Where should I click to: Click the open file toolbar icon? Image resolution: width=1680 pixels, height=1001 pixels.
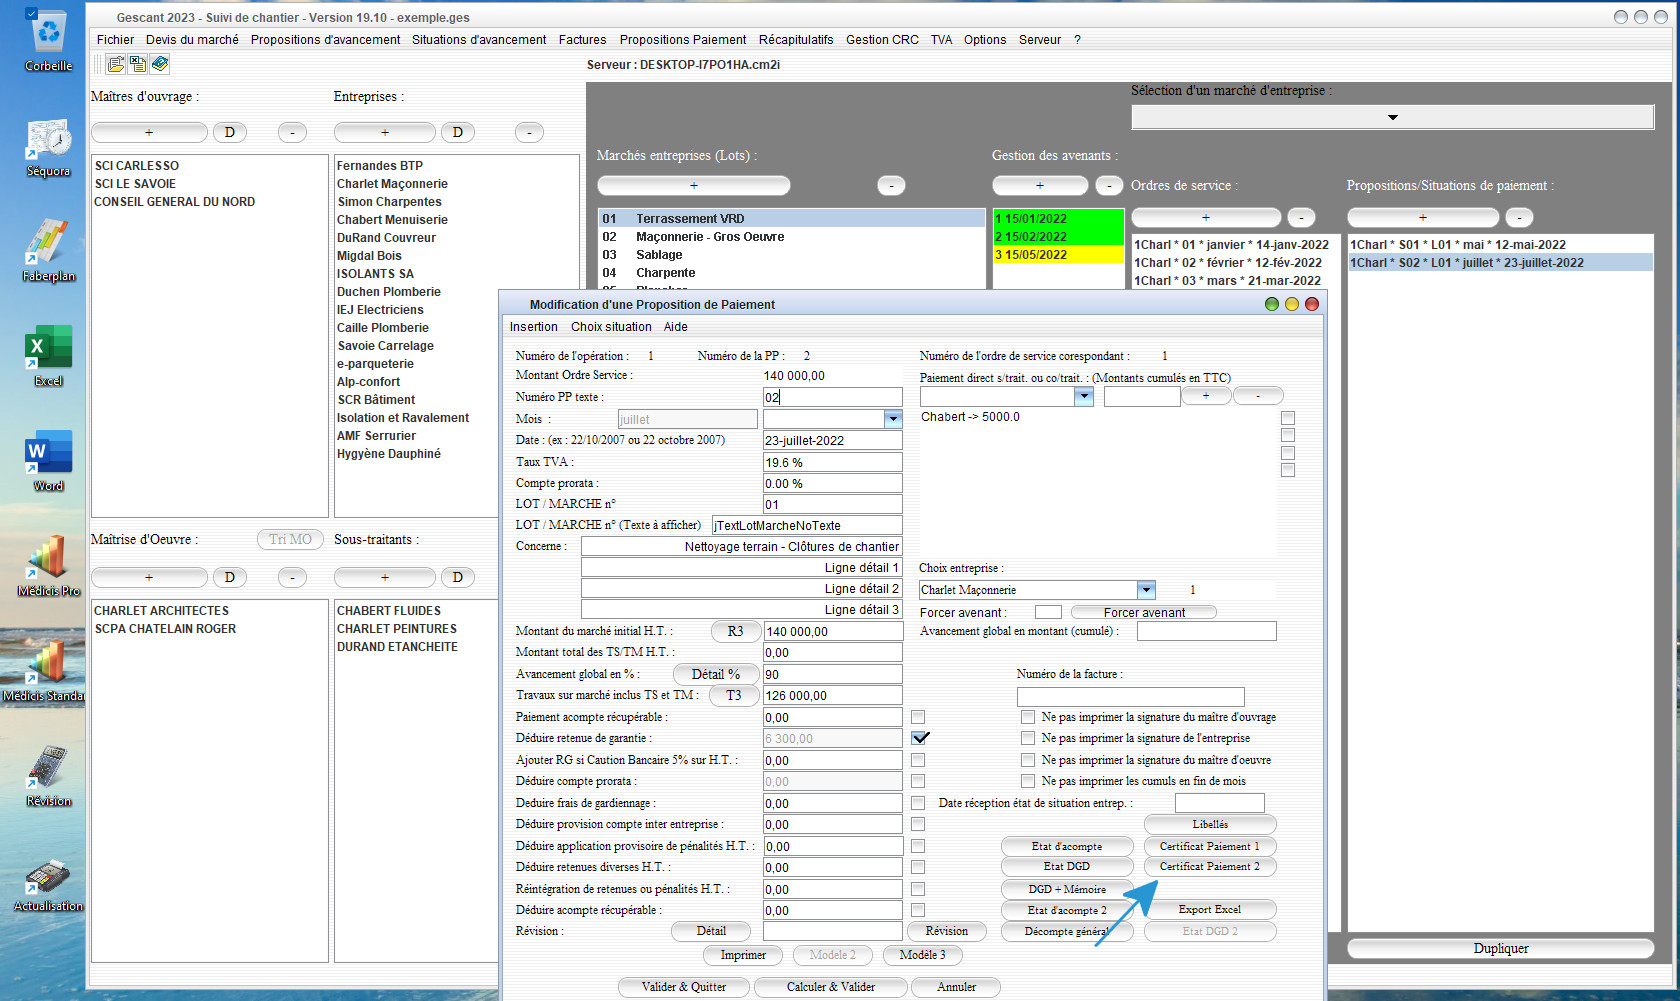point(116,64)
